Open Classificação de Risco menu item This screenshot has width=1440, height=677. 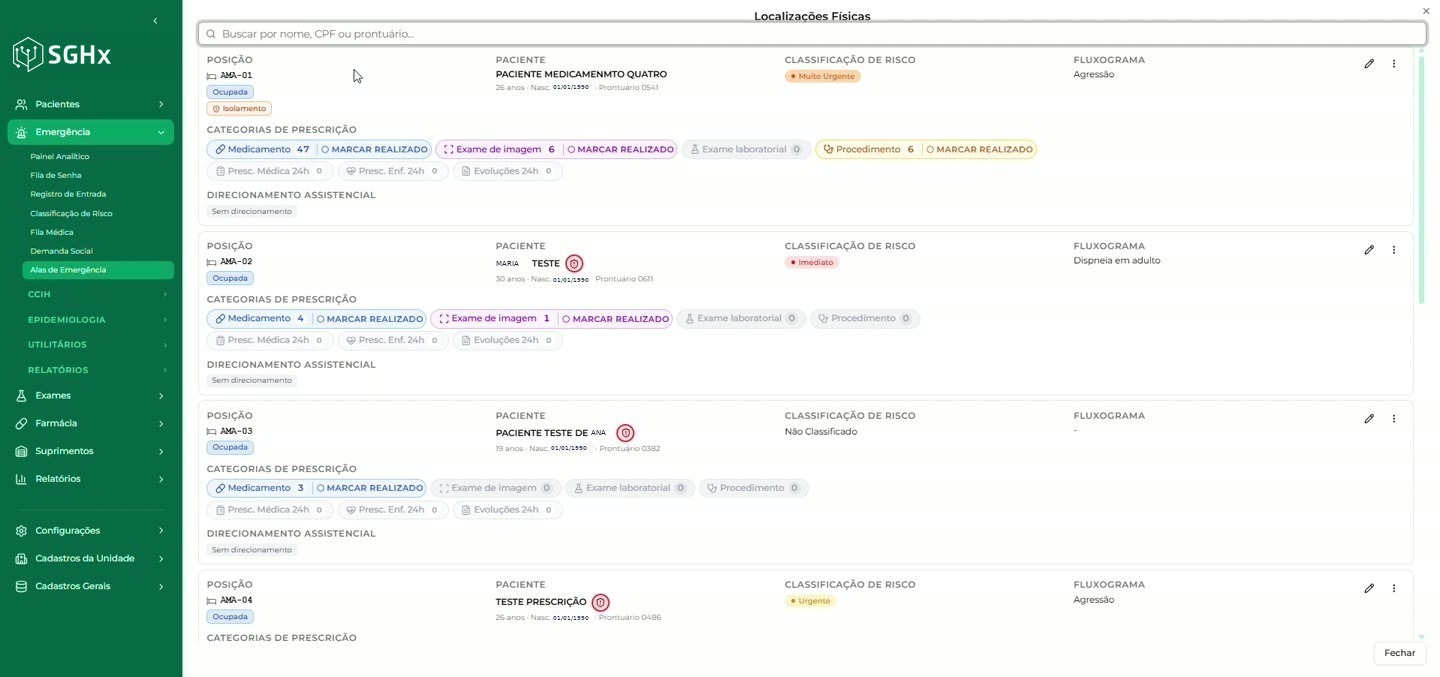click(71, 214)
